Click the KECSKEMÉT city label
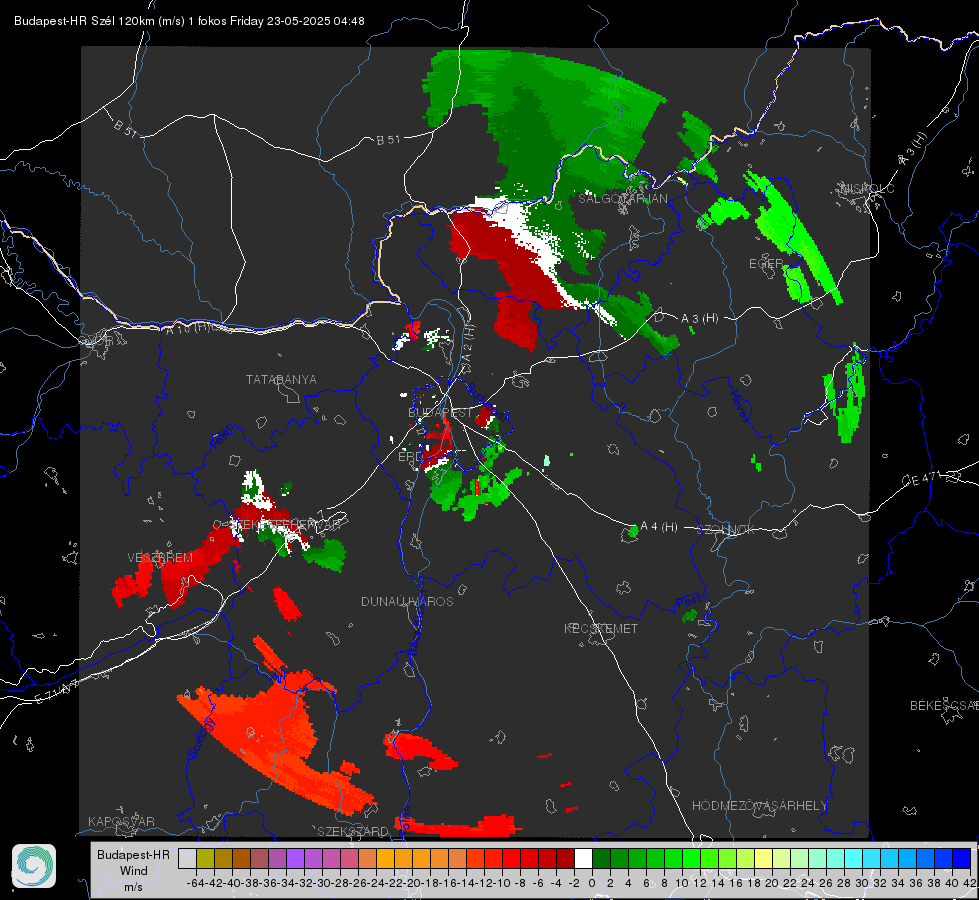Image resolution: width=979 pixels, height=900 pixels. [x=601, y=628]
